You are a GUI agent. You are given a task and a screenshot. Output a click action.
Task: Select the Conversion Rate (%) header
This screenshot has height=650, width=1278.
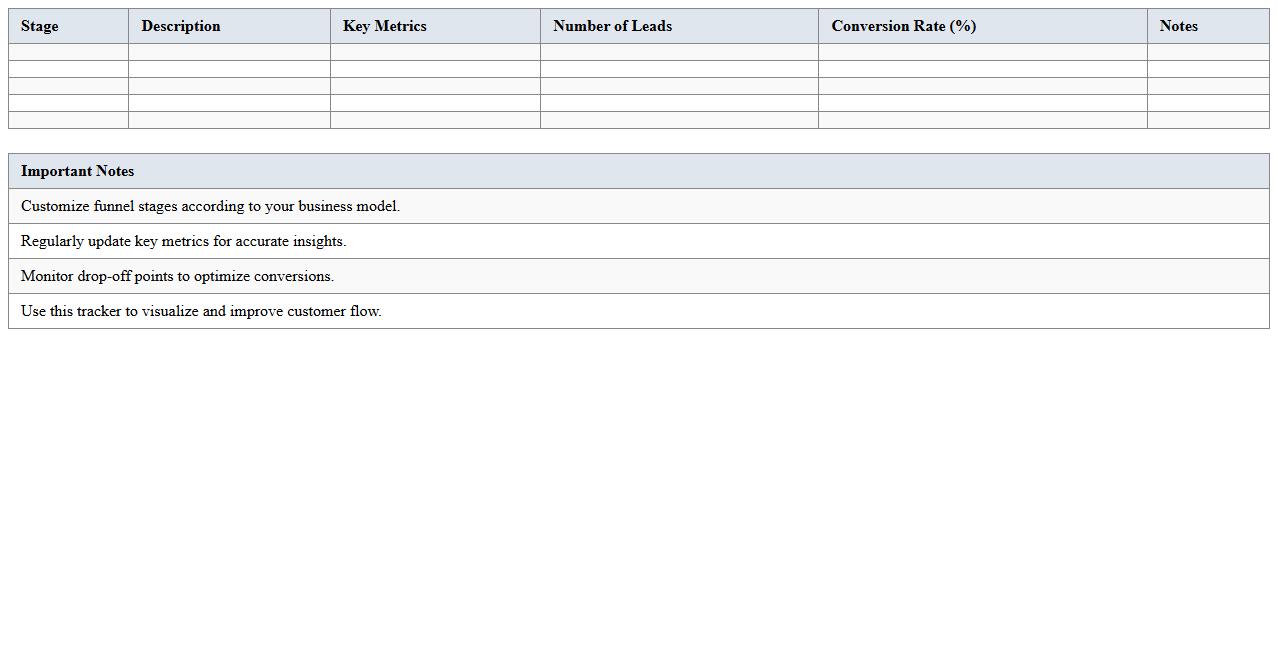tap(903, 26)
